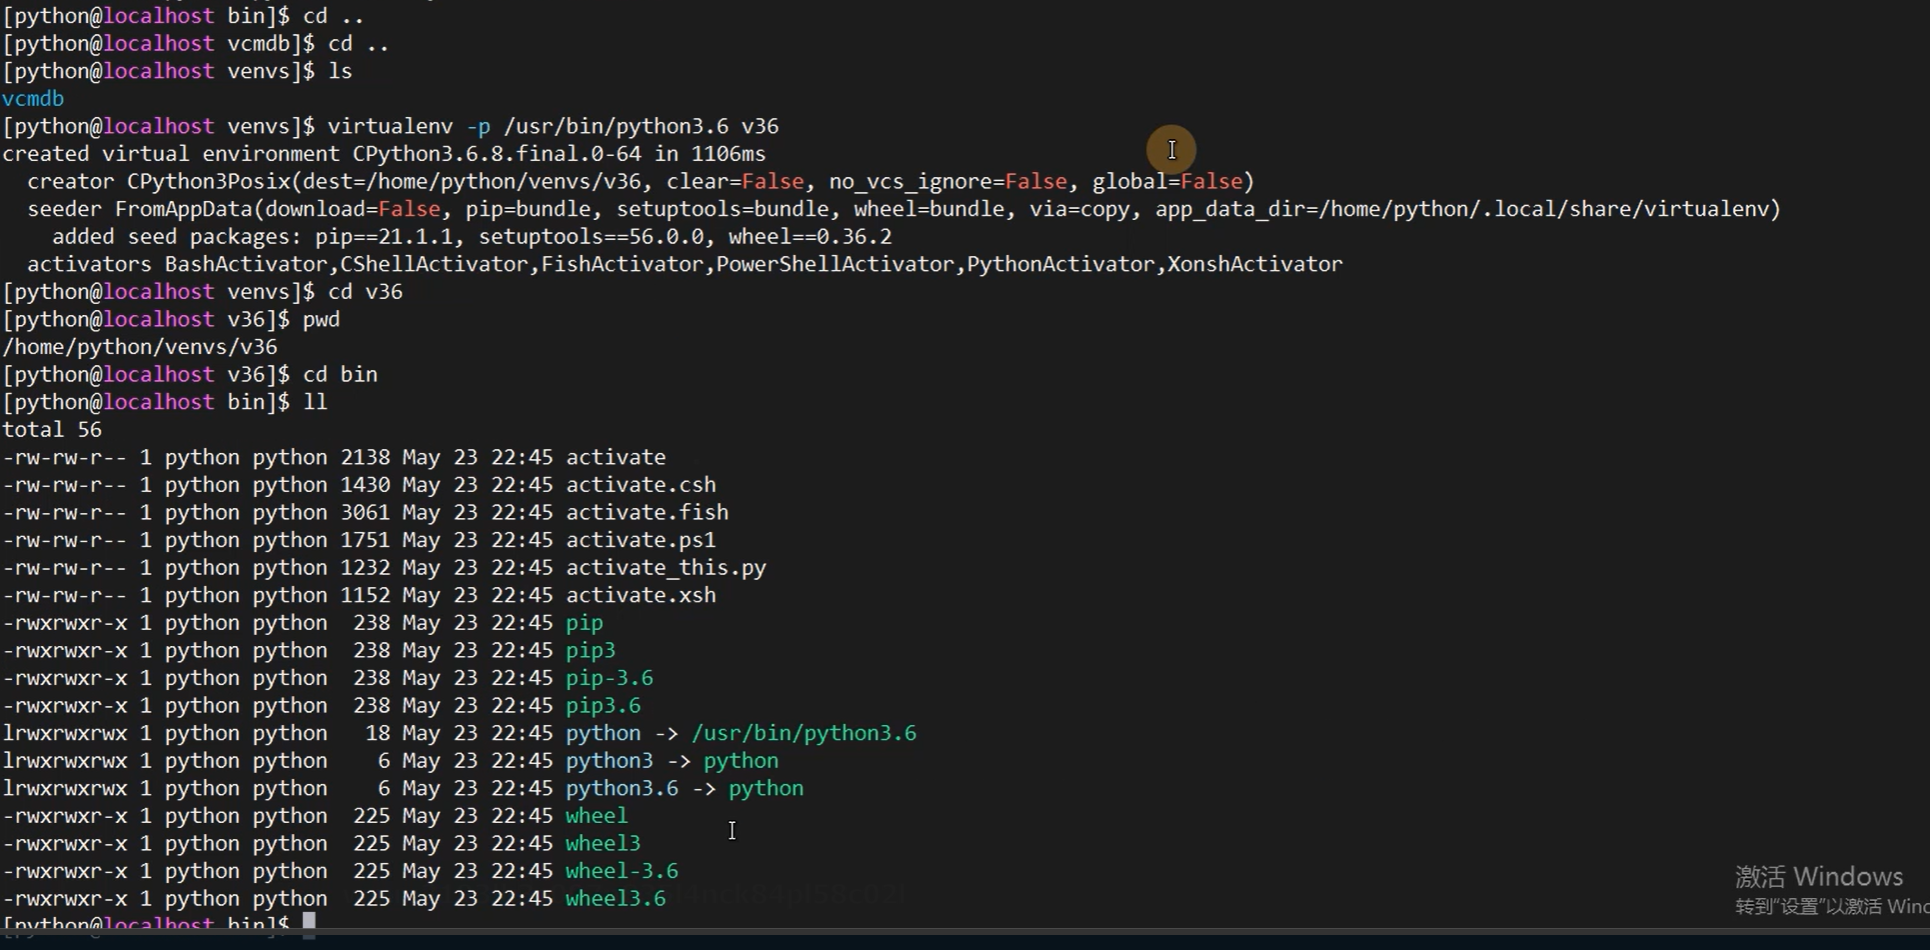Click the activate.ps1 file name
Screen dimensions: 1930x950
(x=640, y=540)
